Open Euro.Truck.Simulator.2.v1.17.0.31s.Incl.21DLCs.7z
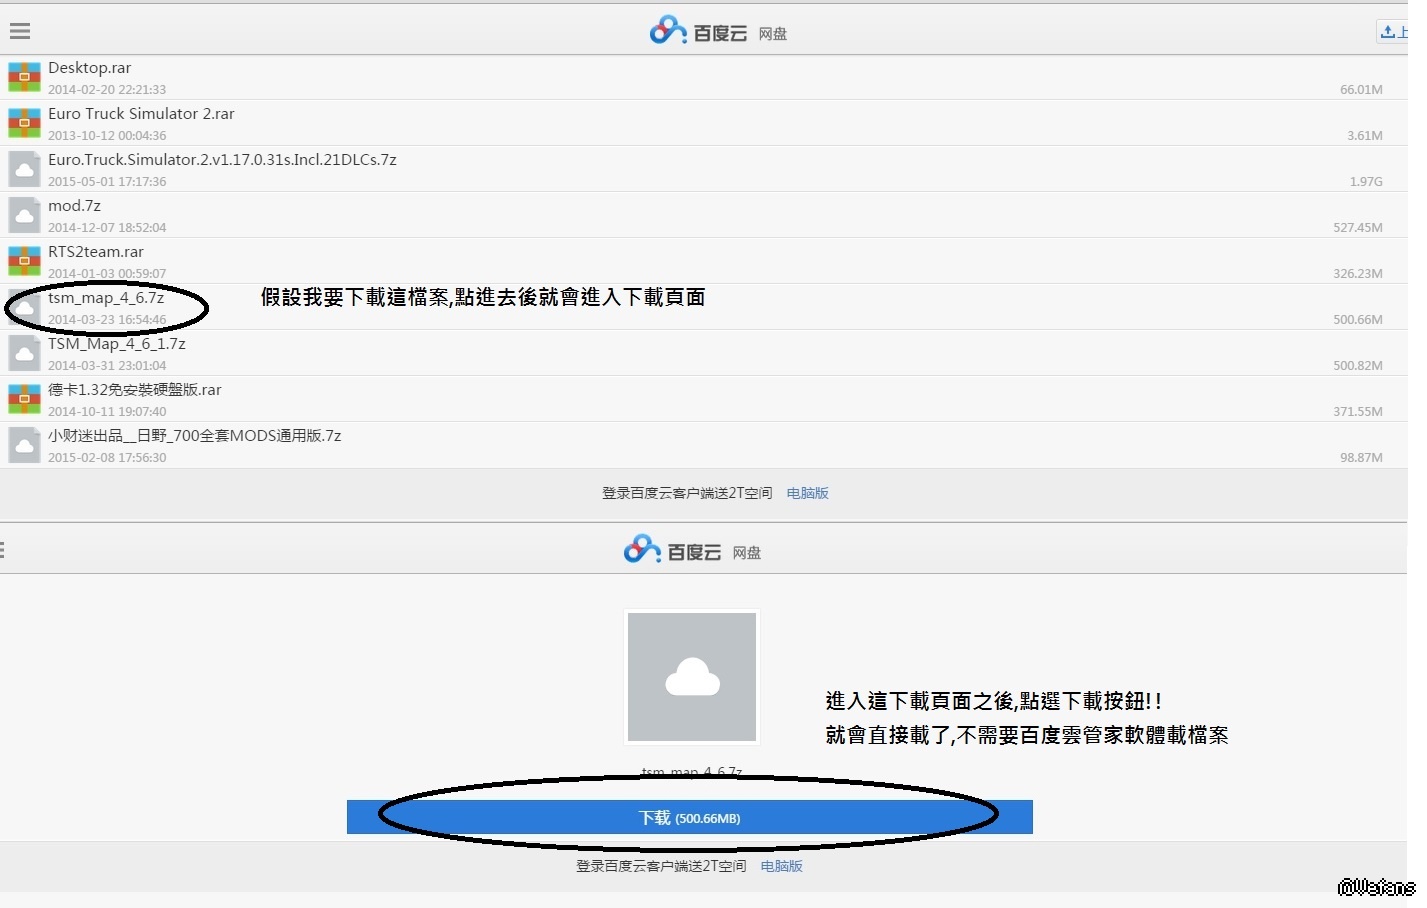Image resolution: width=1427 pixels, height=908 pixels. [x=222, y=160]
